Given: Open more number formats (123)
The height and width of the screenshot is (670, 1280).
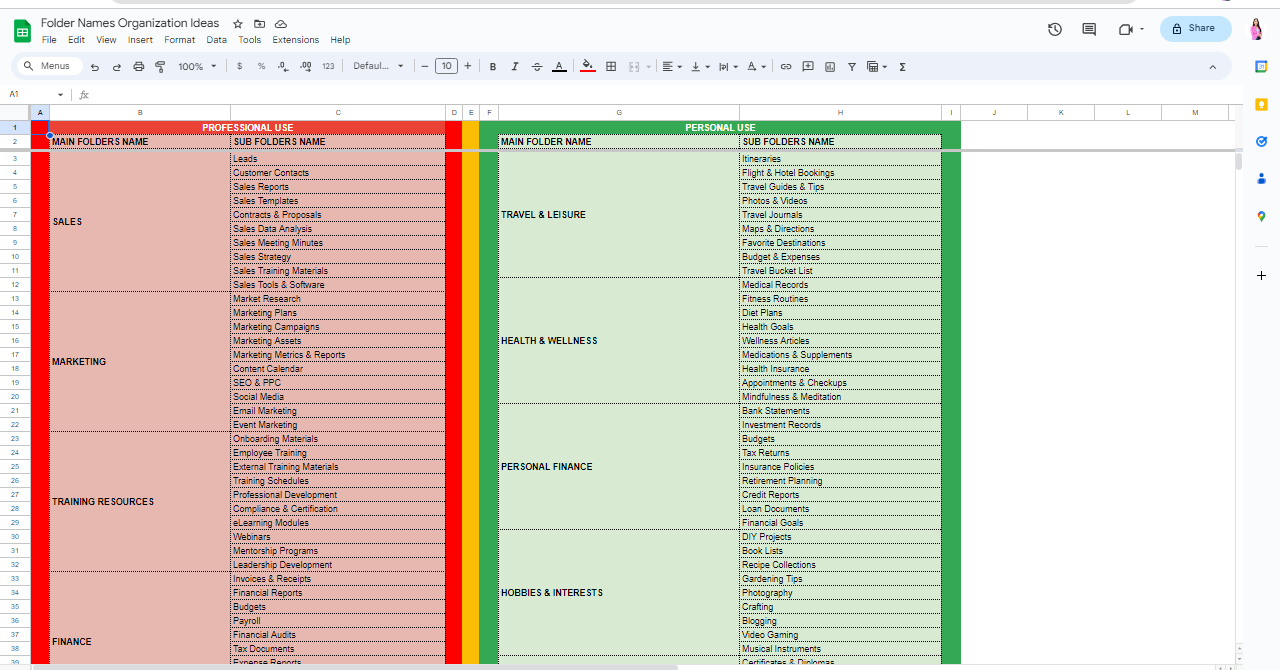Looking at the screenshot, I should [328, 67].
